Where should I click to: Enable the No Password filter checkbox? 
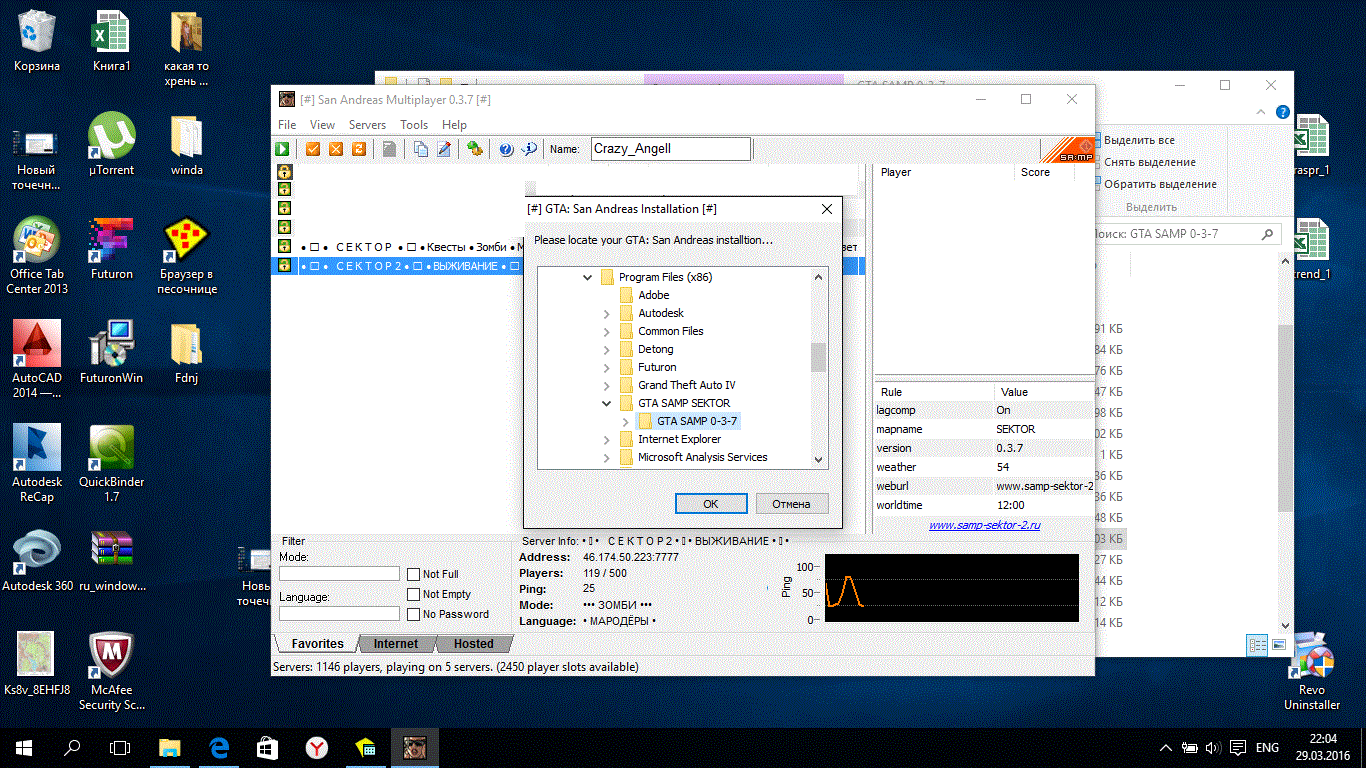[x=414, y=614]
